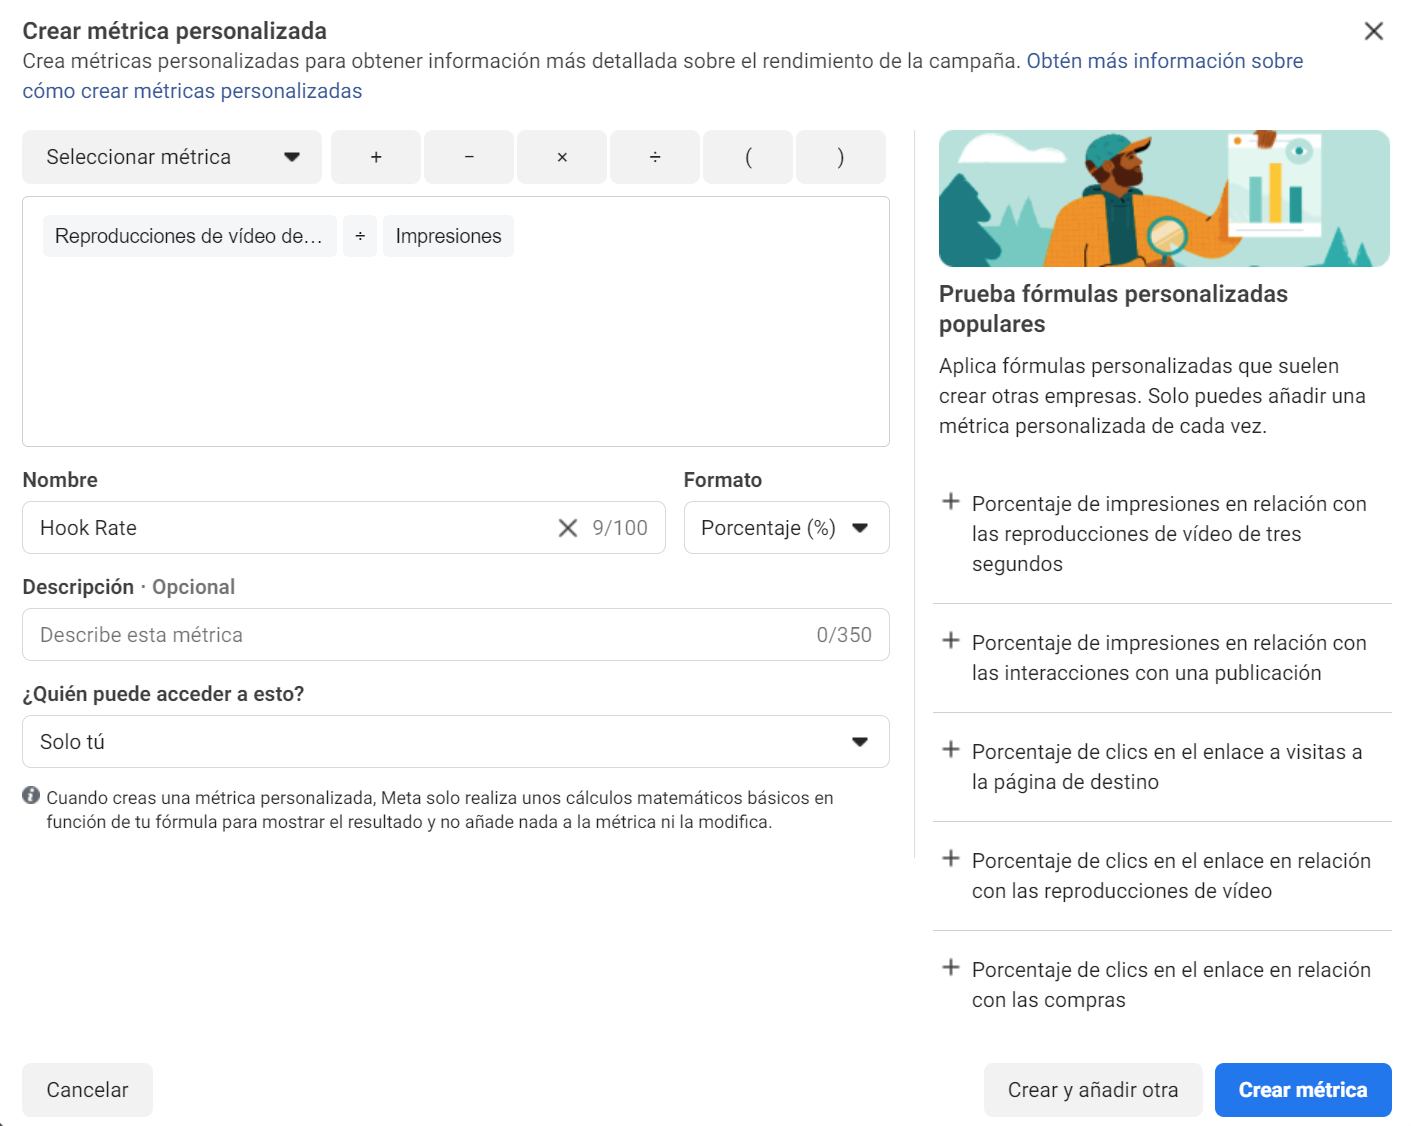
Task: Select Crear y añadir otra
Action: (1093, 1090)
